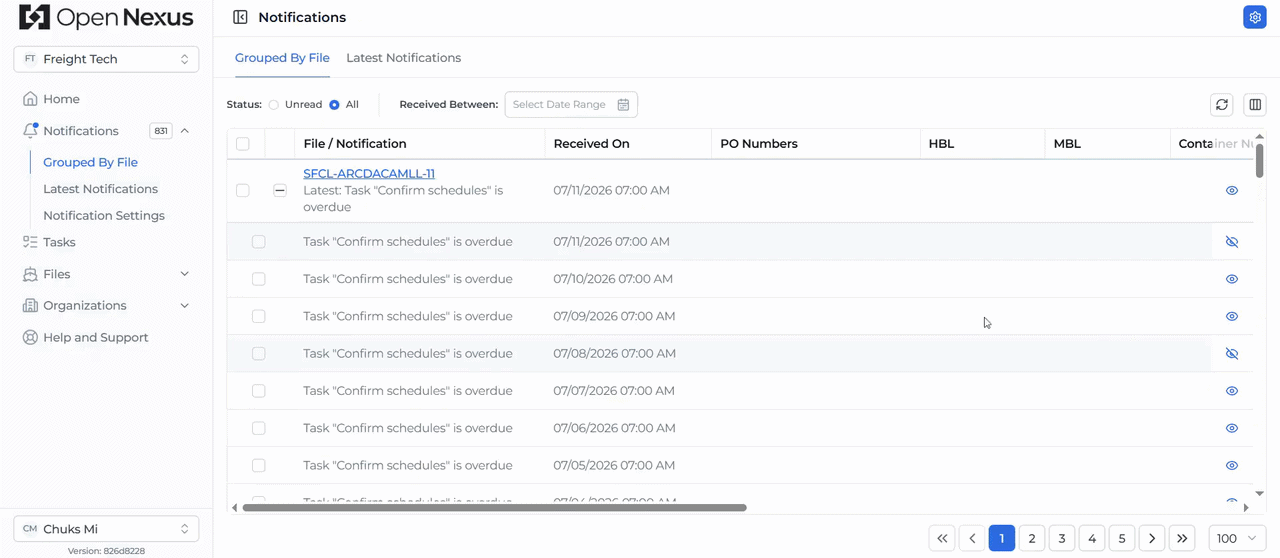Viewport: 1280px width, 558px height.
Task: Toggle eye icon for 07/07/2026 notification
Action: pos(1232,391)
